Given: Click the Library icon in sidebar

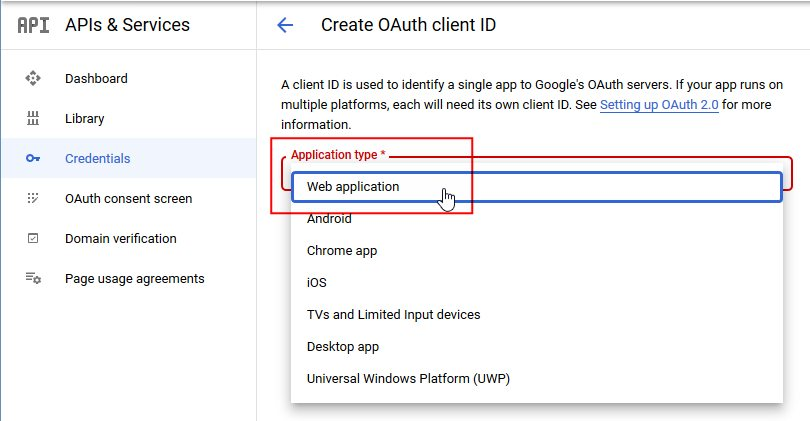Looking at the screenshot, I should click(33, 118).
